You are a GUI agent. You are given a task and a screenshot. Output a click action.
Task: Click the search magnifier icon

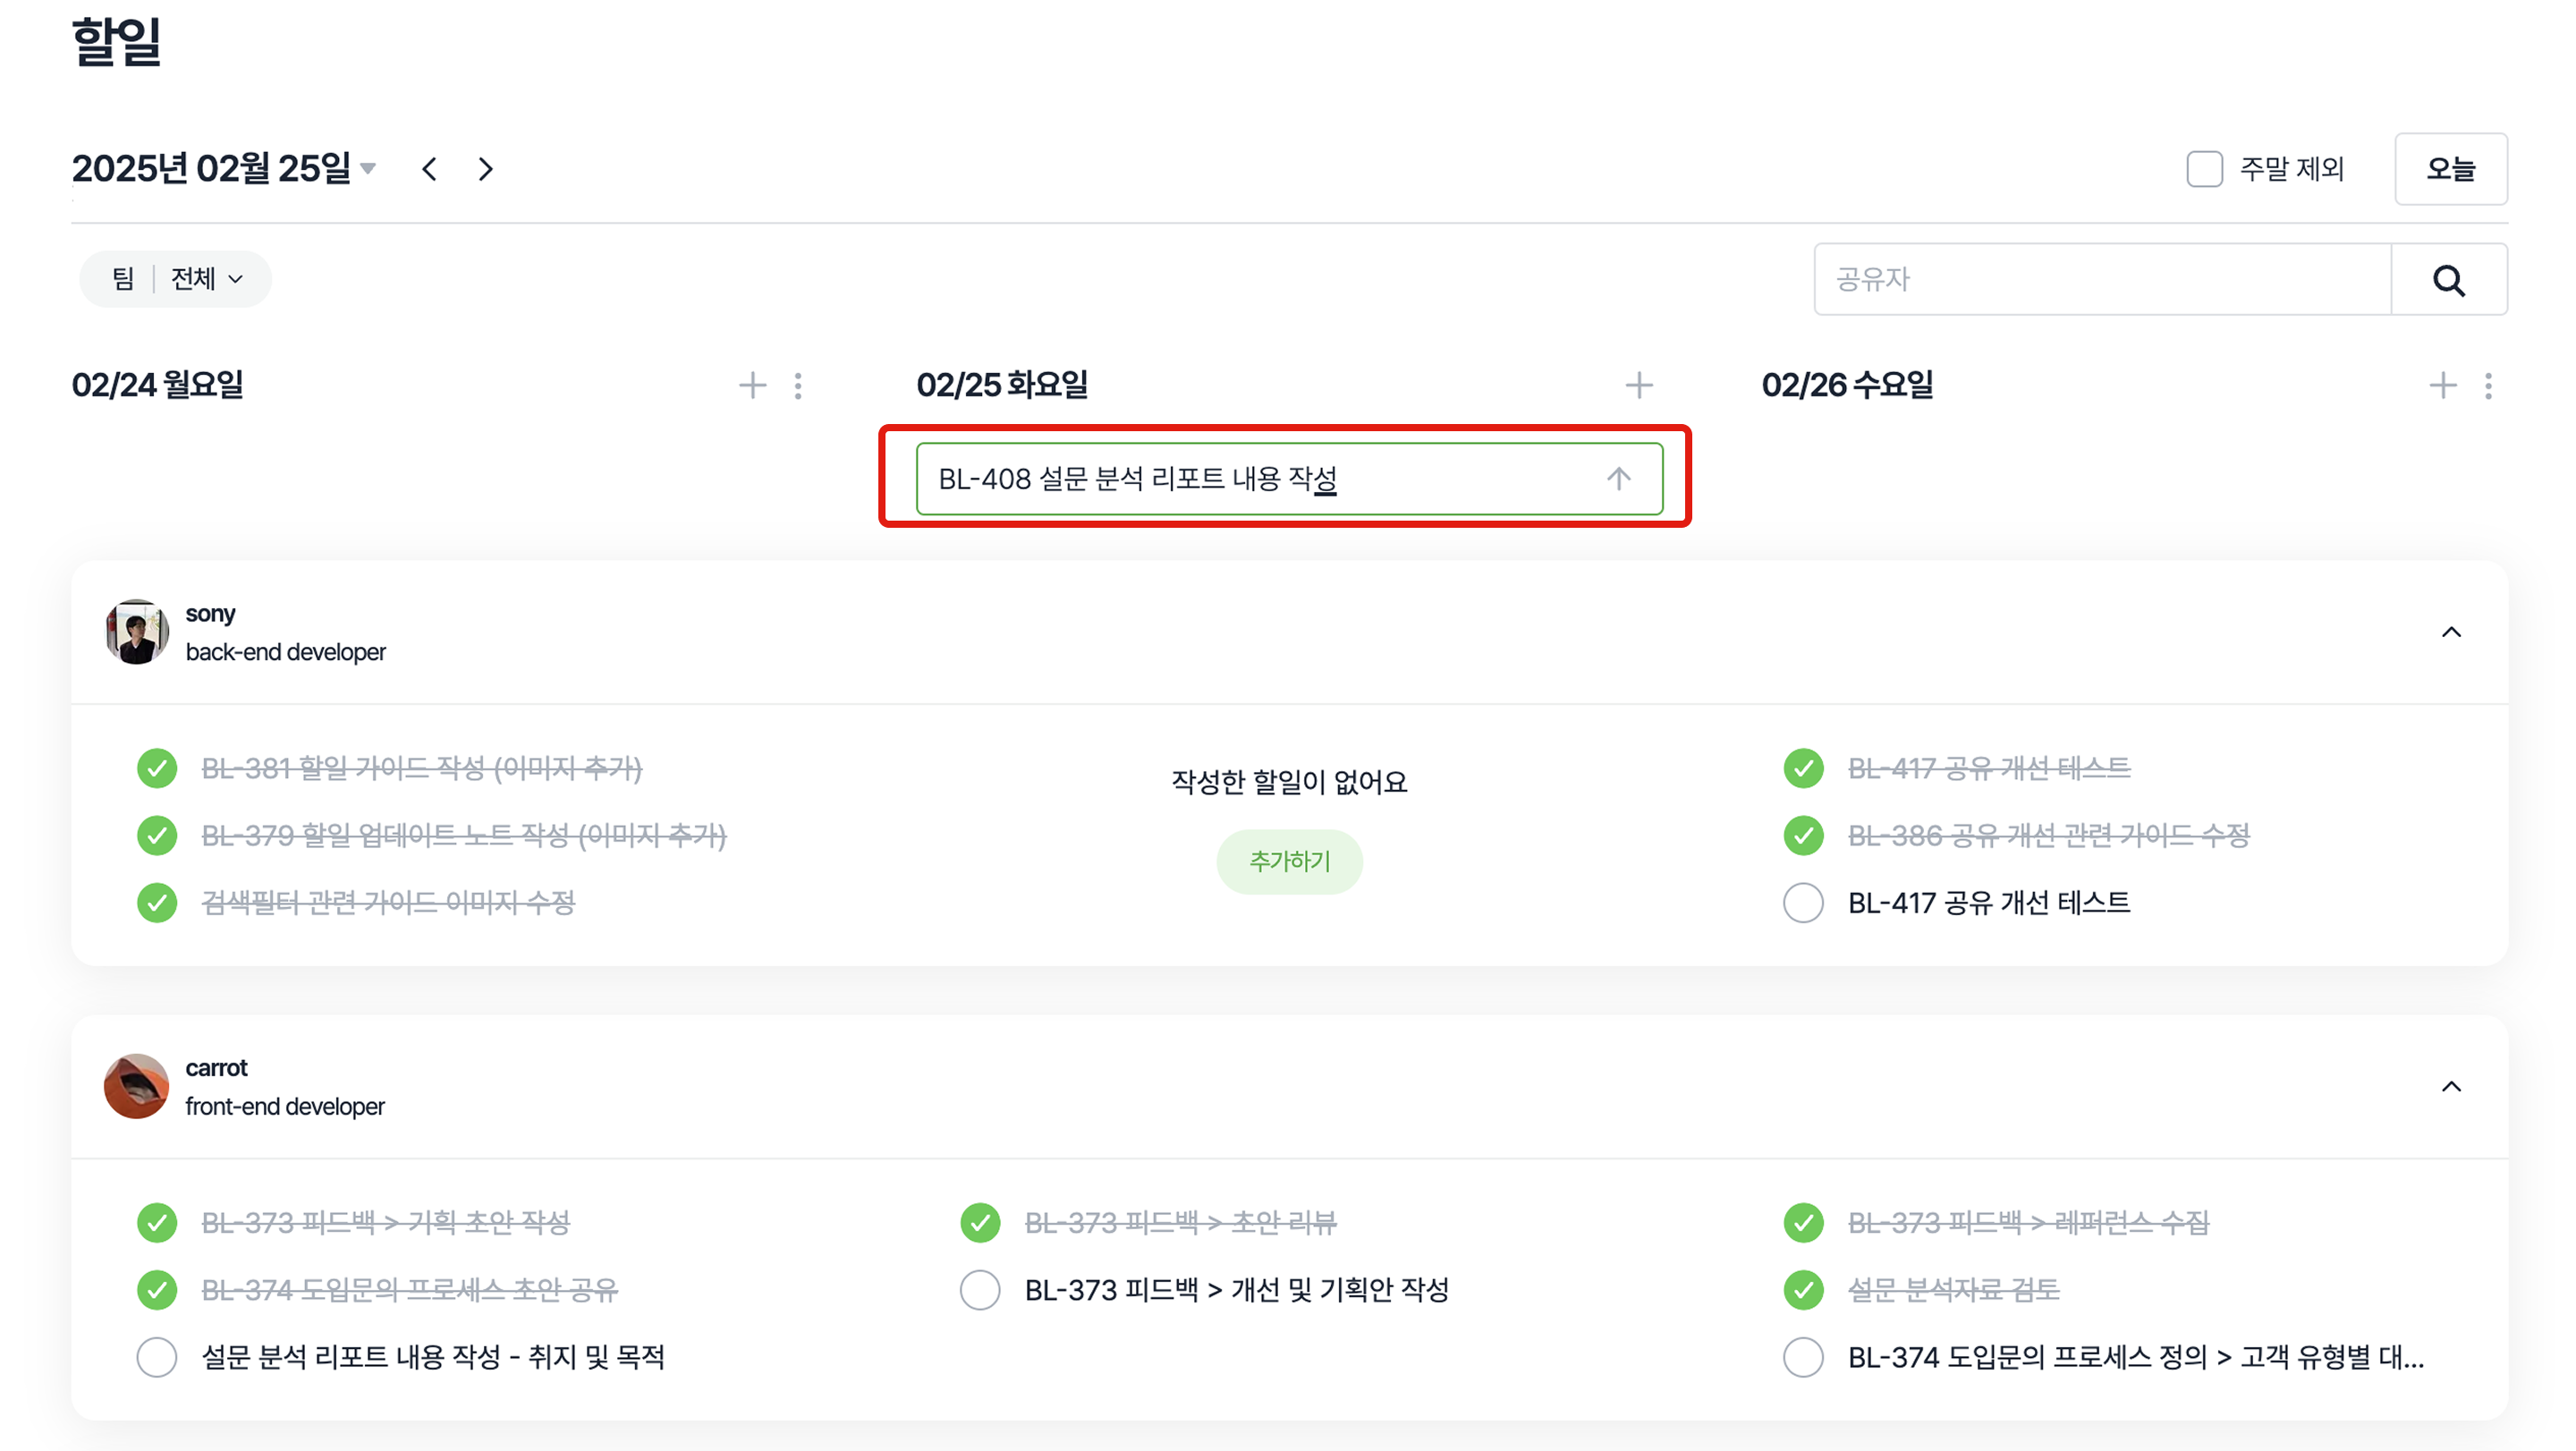click(2448, 280)
